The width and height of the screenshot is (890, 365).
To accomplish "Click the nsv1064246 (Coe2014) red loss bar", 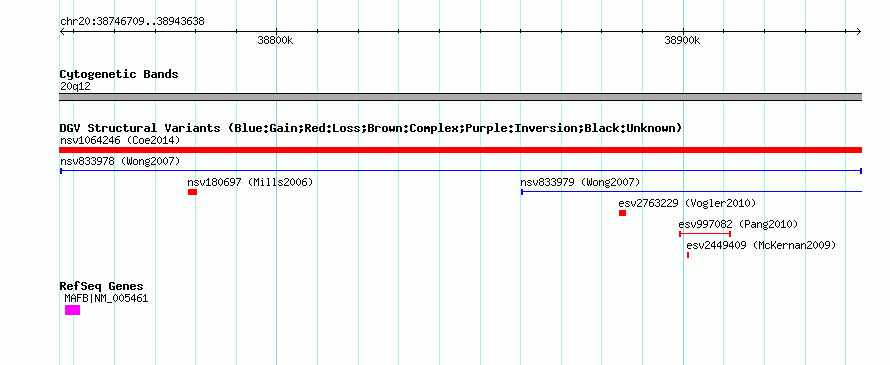I will [x=460, y=150].
